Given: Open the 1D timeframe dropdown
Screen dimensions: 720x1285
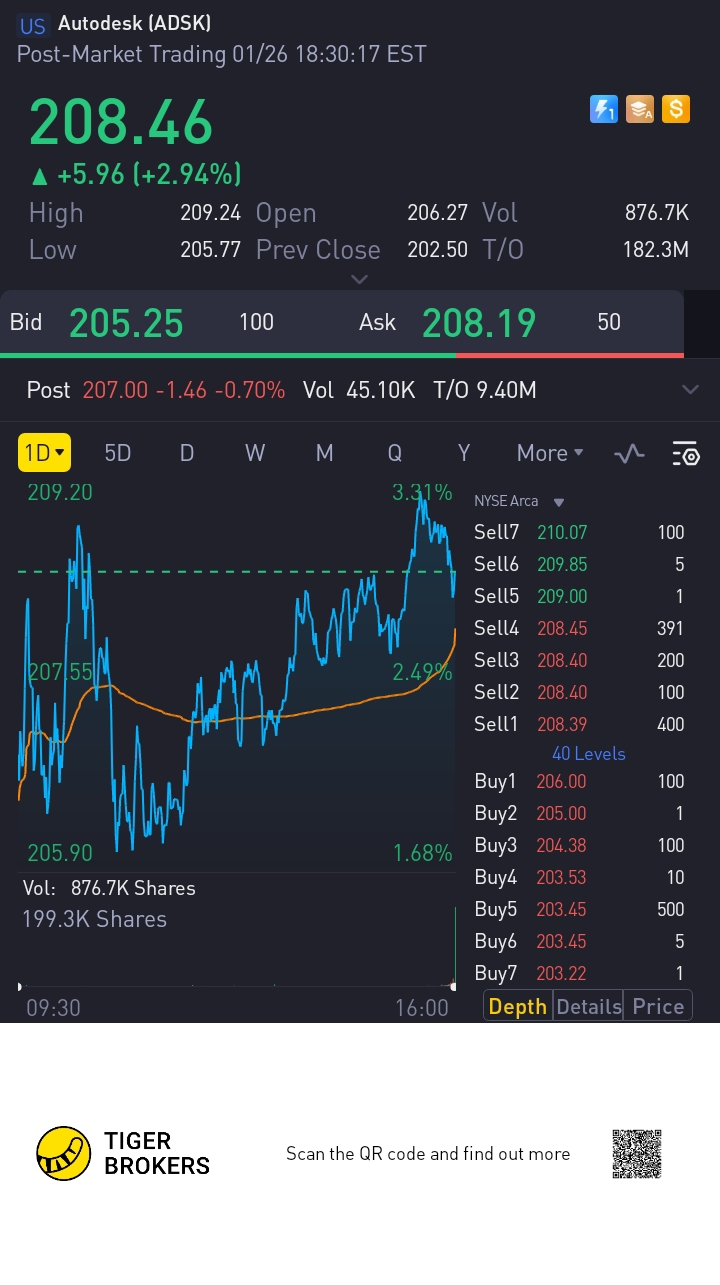Looking at the screenshot, I should pyautogui.click(x=44, y=453).
